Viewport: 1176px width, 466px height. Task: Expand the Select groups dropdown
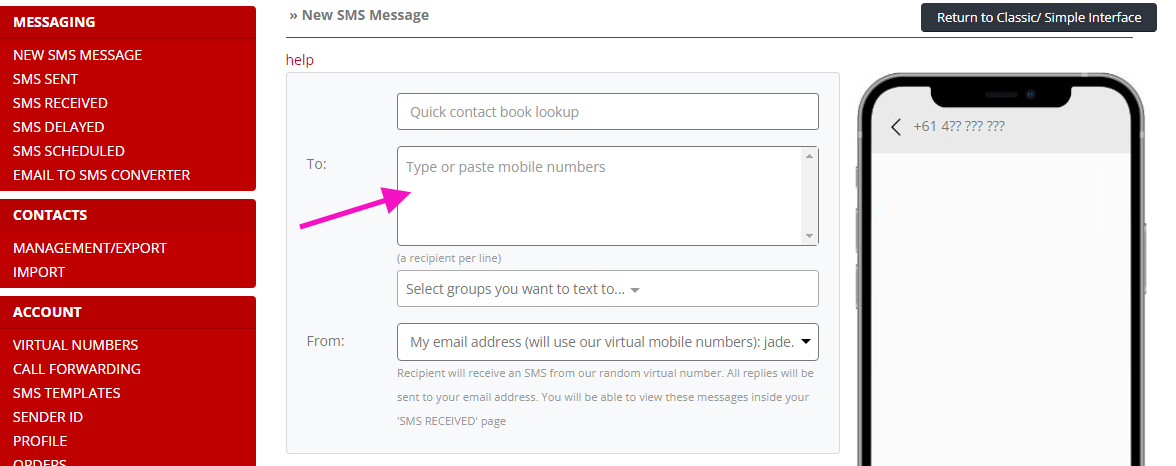coord(608,289)
